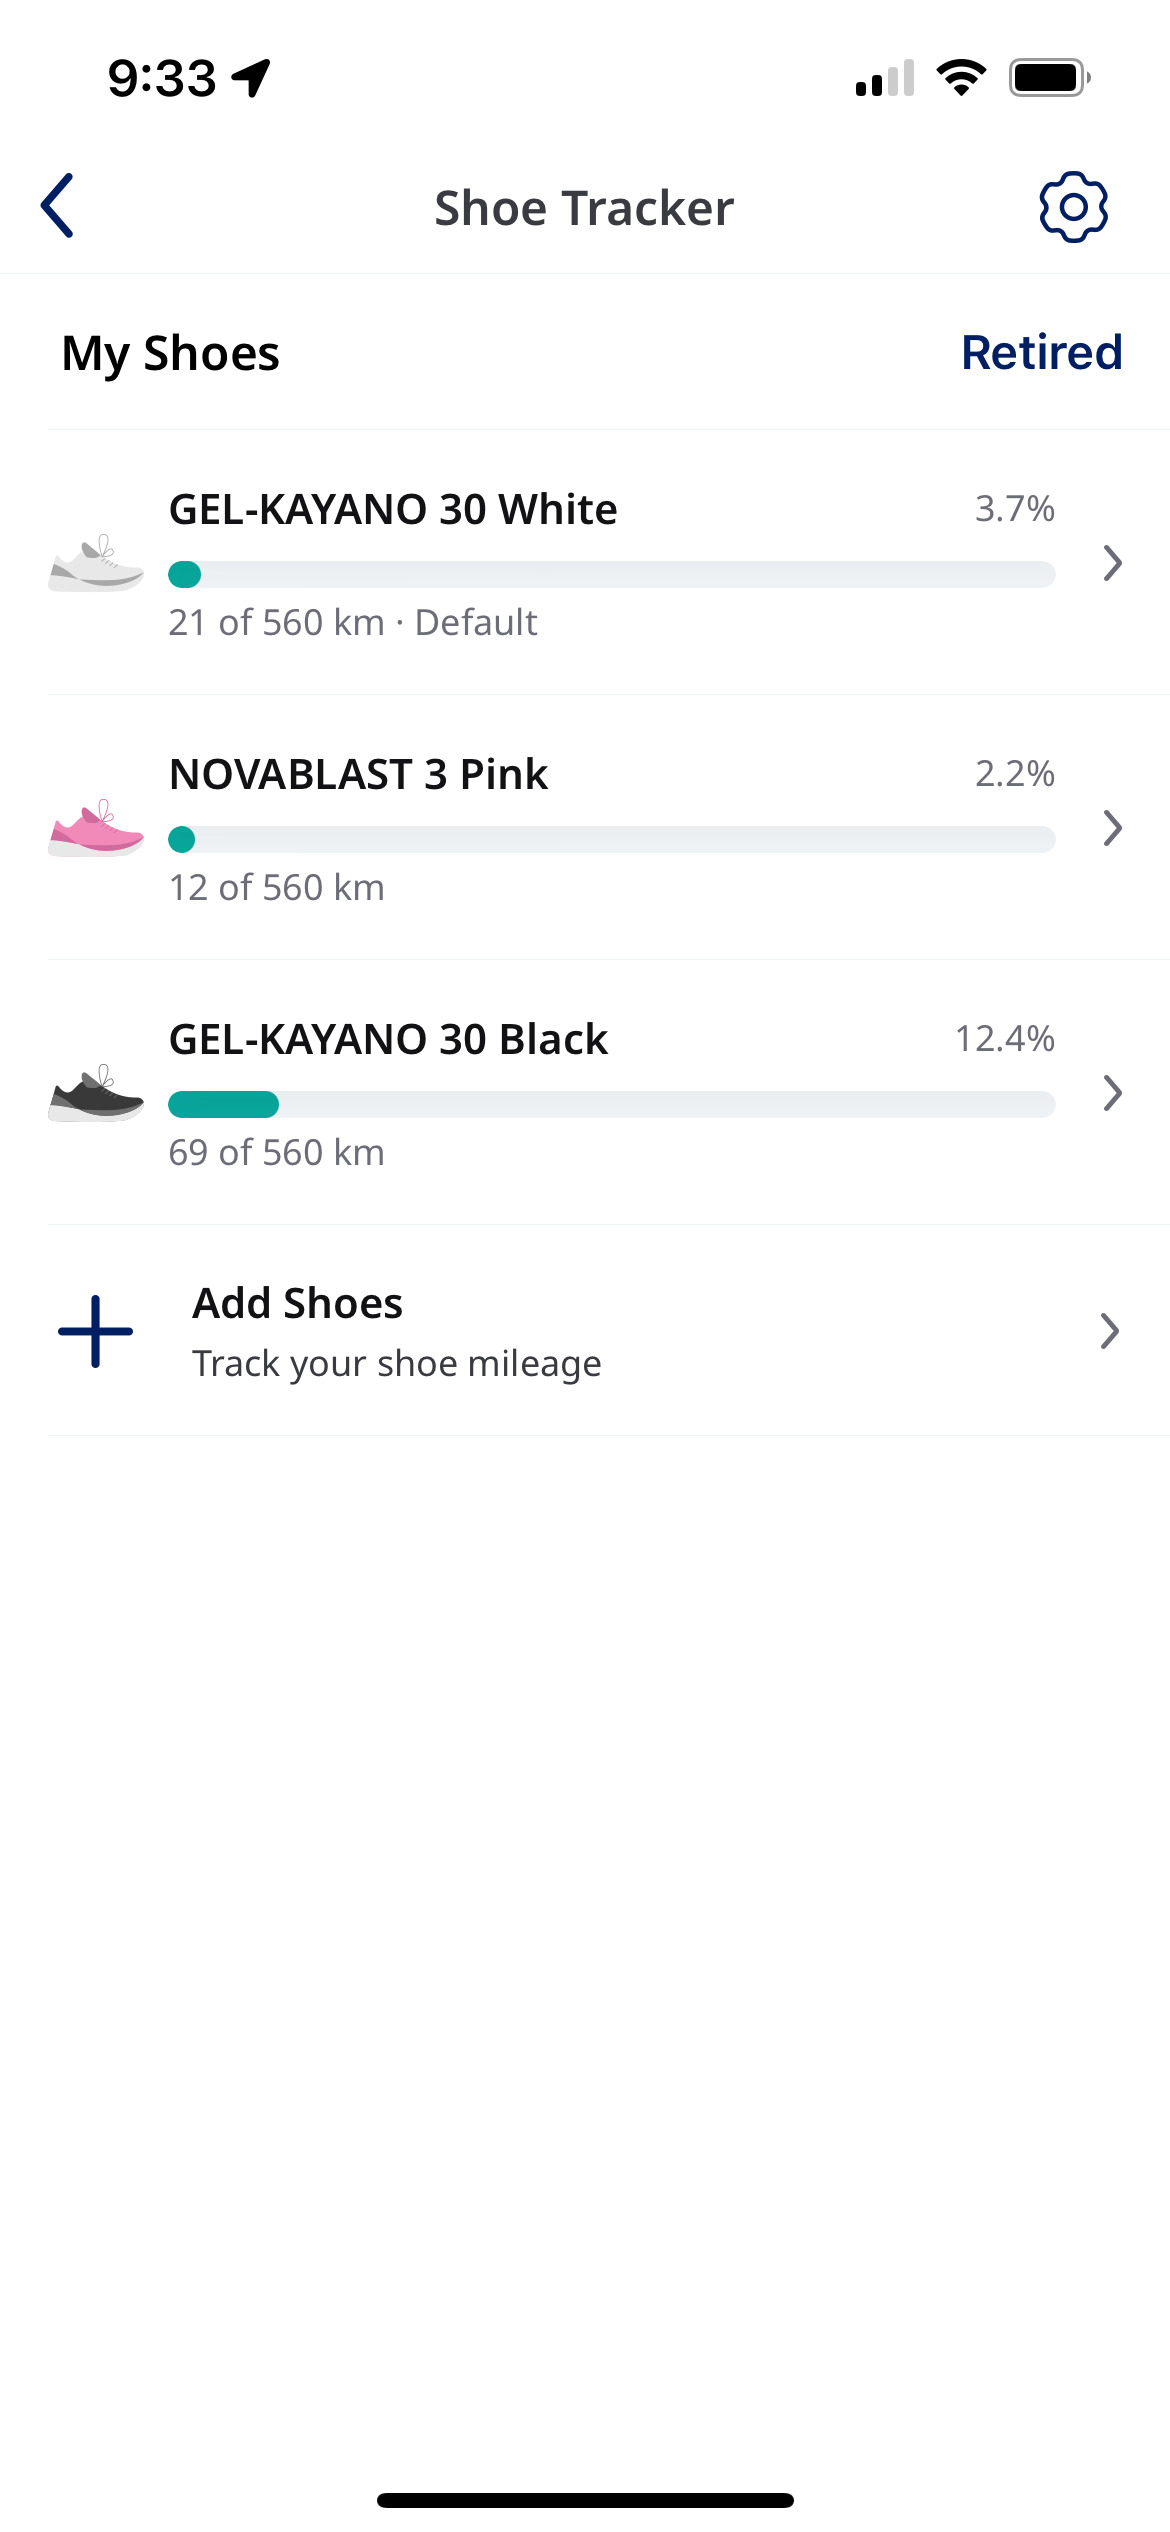Open the GEL-KAYANO 30 White entry
1170x2532 pixels.
coord(393,510)
